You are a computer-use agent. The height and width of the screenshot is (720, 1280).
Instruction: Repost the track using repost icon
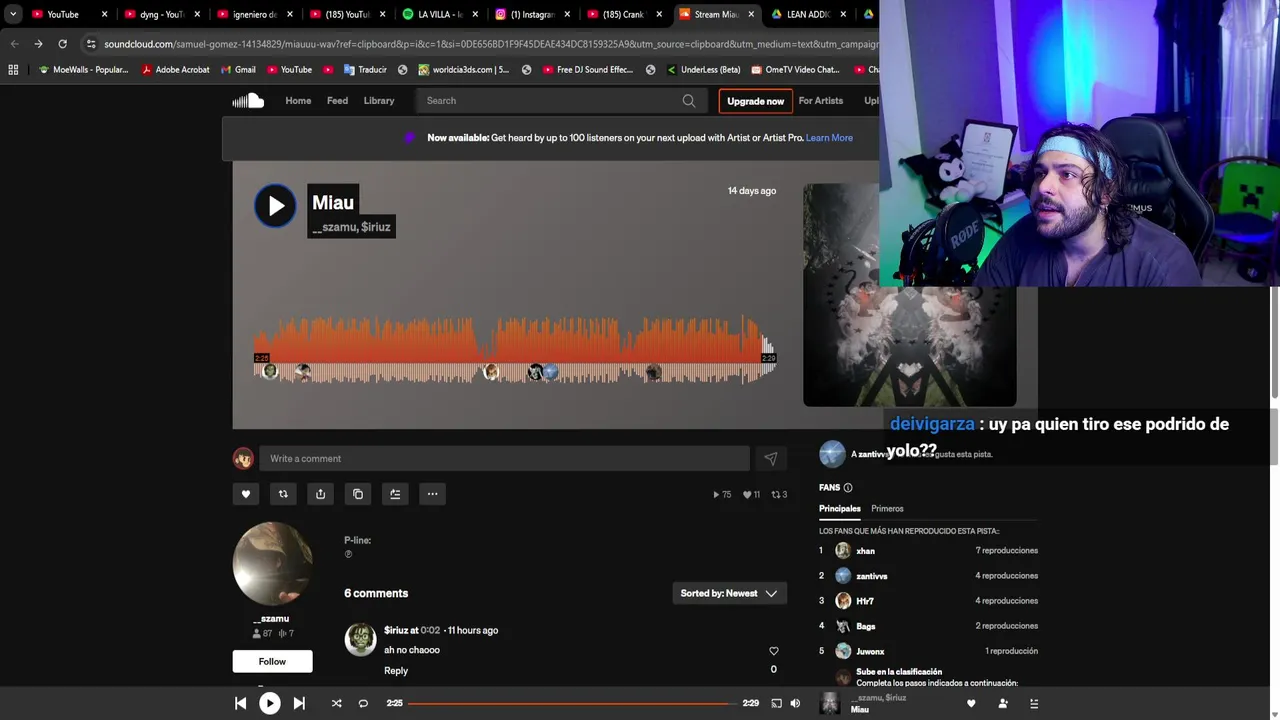(283, 494)
